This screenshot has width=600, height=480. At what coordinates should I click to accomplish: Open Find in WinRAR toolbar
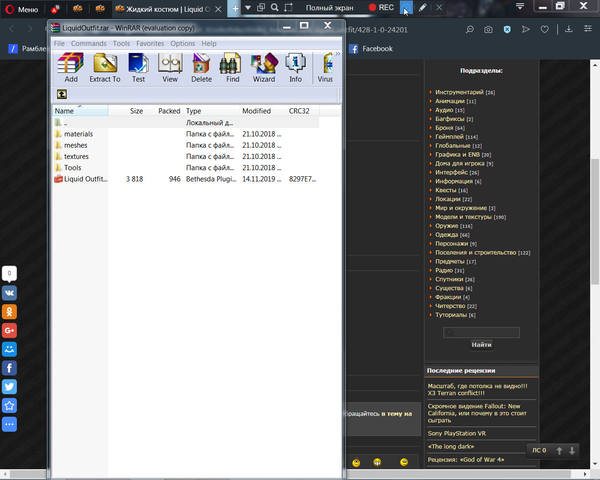coord(232,68)
